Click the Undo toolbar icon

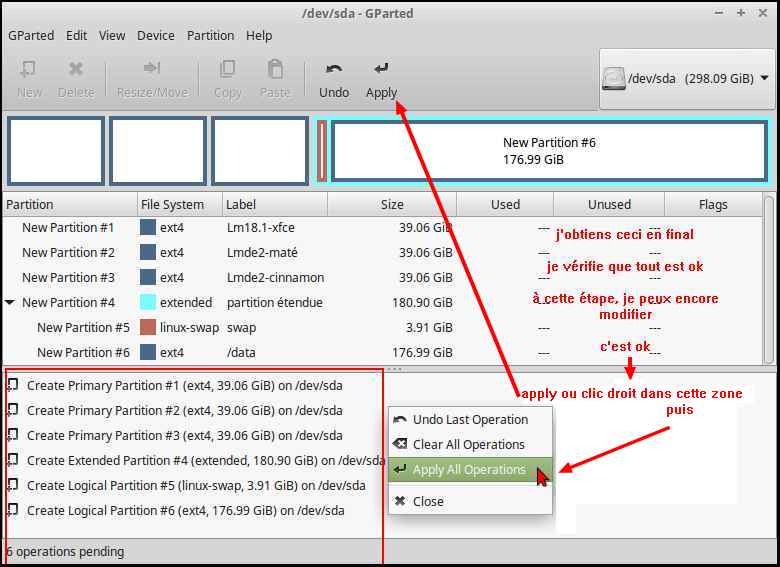(x=334, y=70)
